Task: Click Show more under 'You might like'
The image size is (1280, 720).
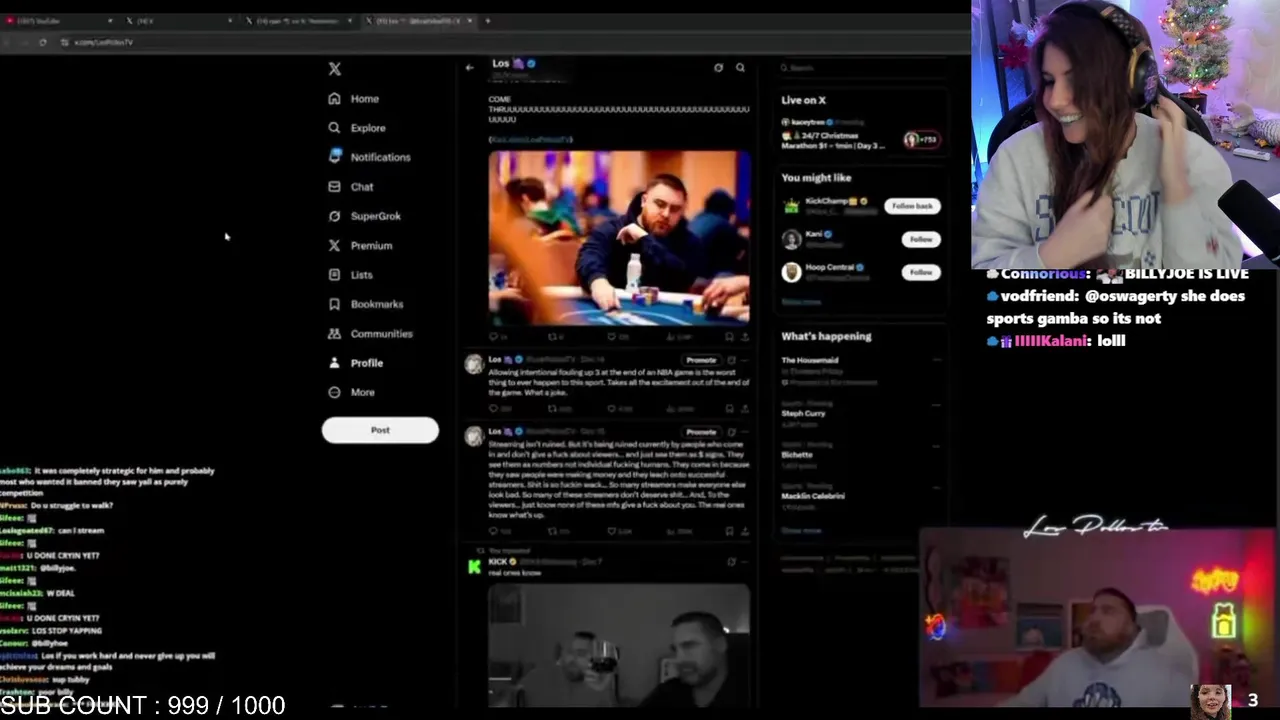Action: [801, 301]
